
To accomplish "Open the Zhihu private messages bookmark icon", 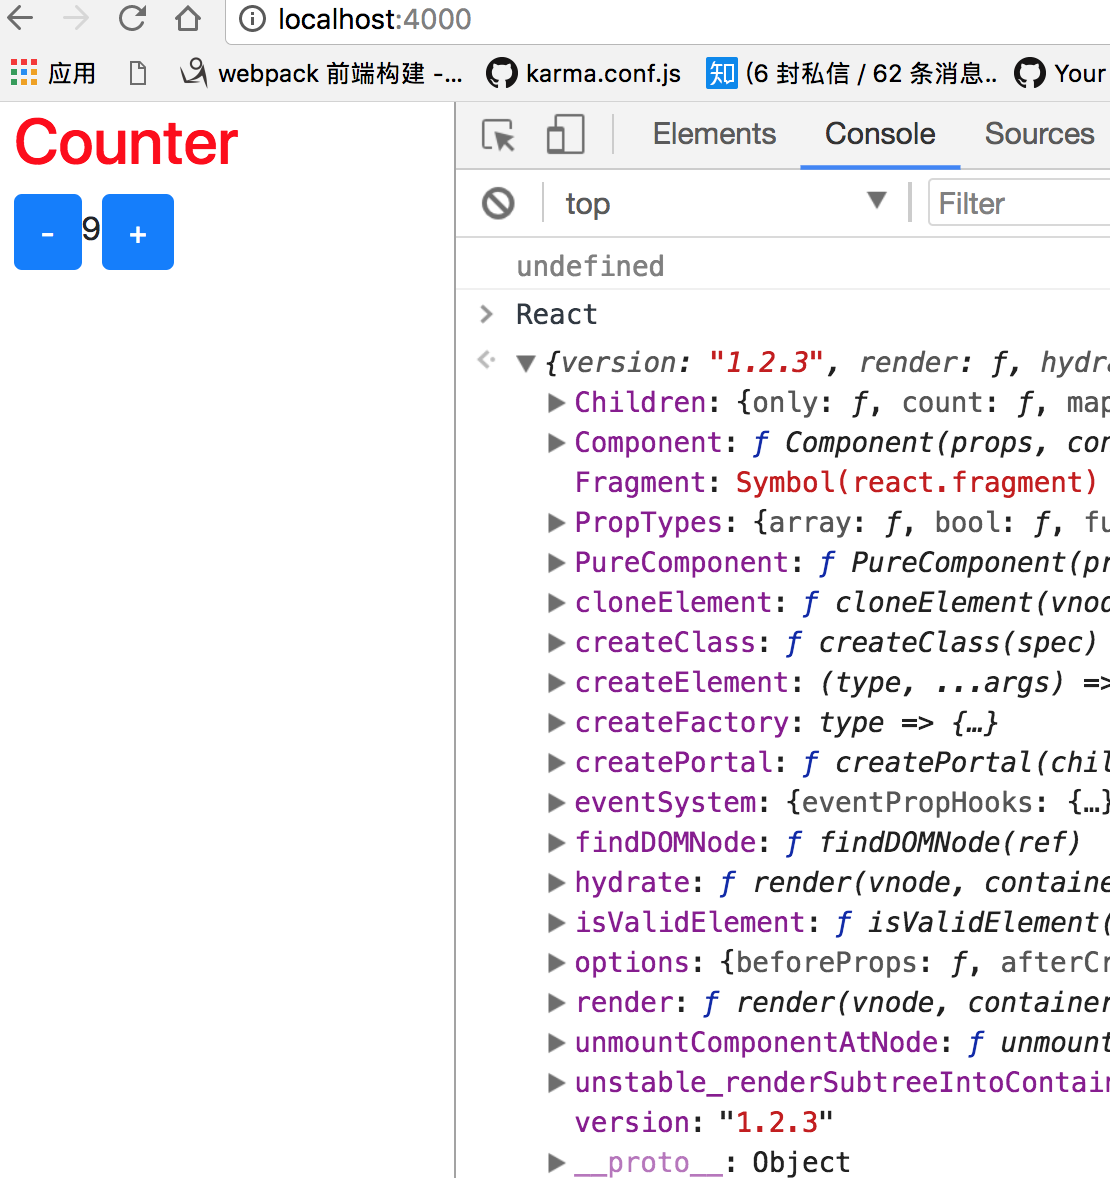I will pyautogui.click(x=722, y=72).
